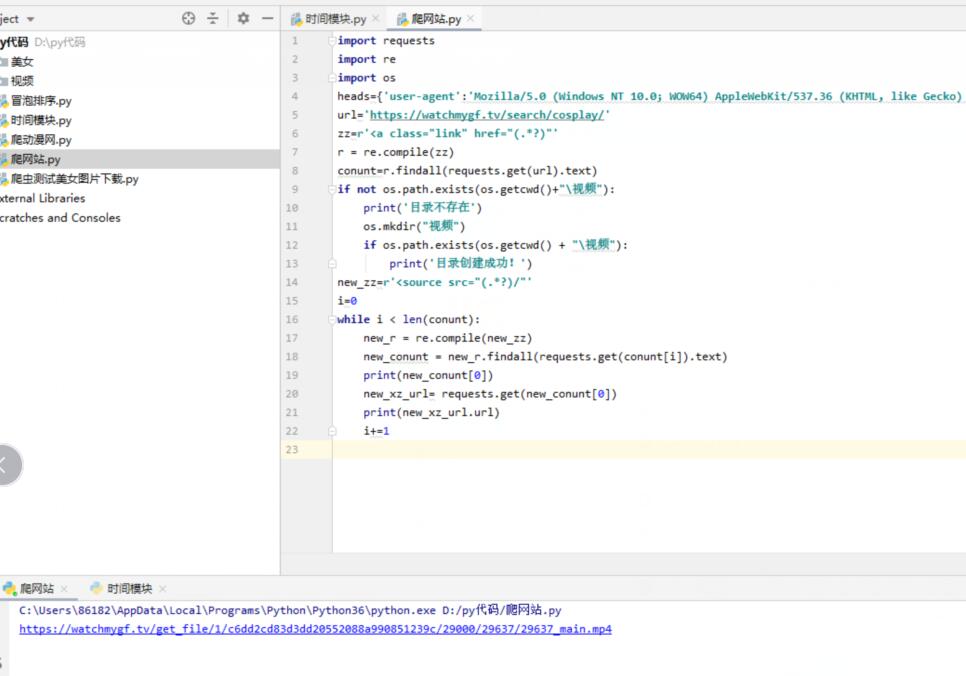This screenshot has width=966, height=676.
Task: Collapse the while loop fold marker
Action: coord(331,320)
